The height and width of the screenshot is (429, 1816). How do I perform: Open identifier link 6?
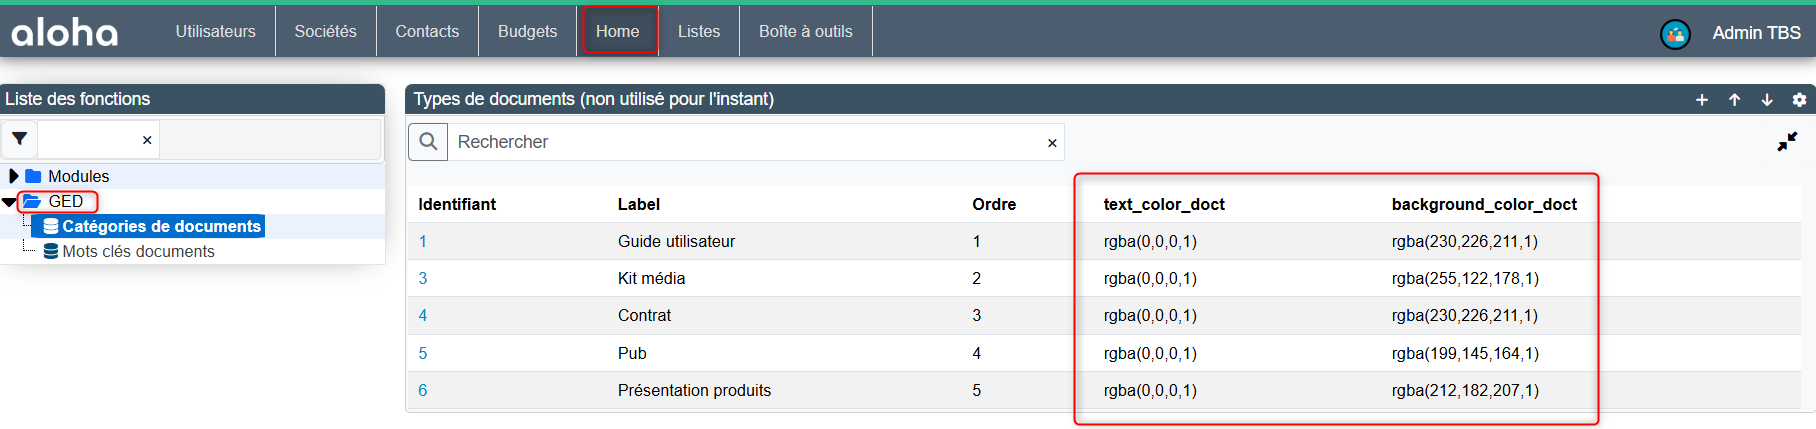pyautogui.click(x=423, y=390)
